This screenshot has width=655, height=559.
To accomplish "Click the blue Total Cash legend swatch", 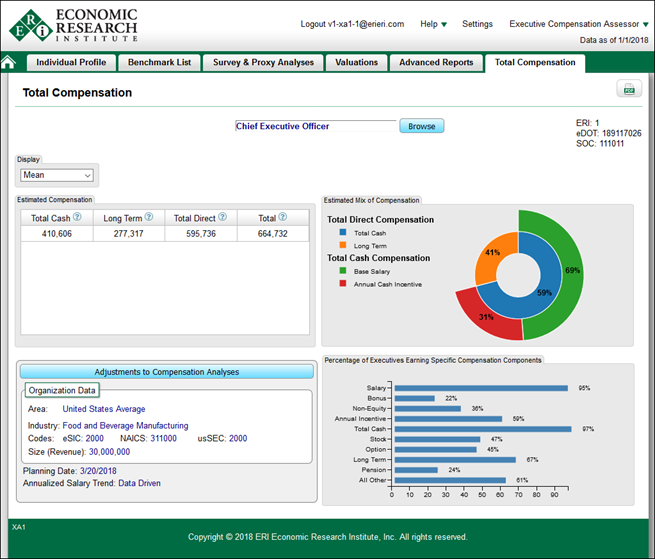I will click(x=341, y=232).
